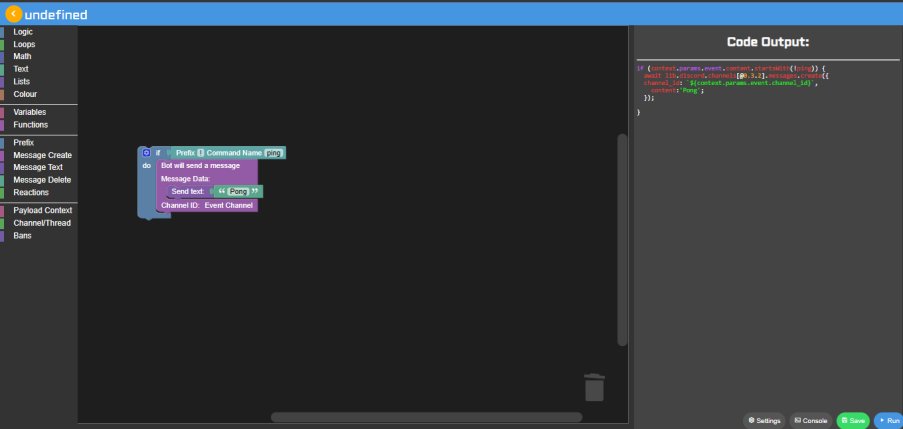Open the Message Text category
903x429 pixels.
pyautogui.click(x=38, y=168)
